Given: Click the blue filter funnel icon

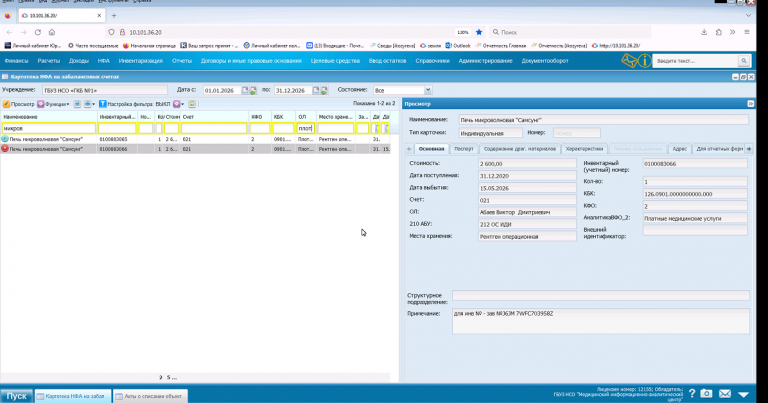Looking at the screenshot, I should (102, 104).
